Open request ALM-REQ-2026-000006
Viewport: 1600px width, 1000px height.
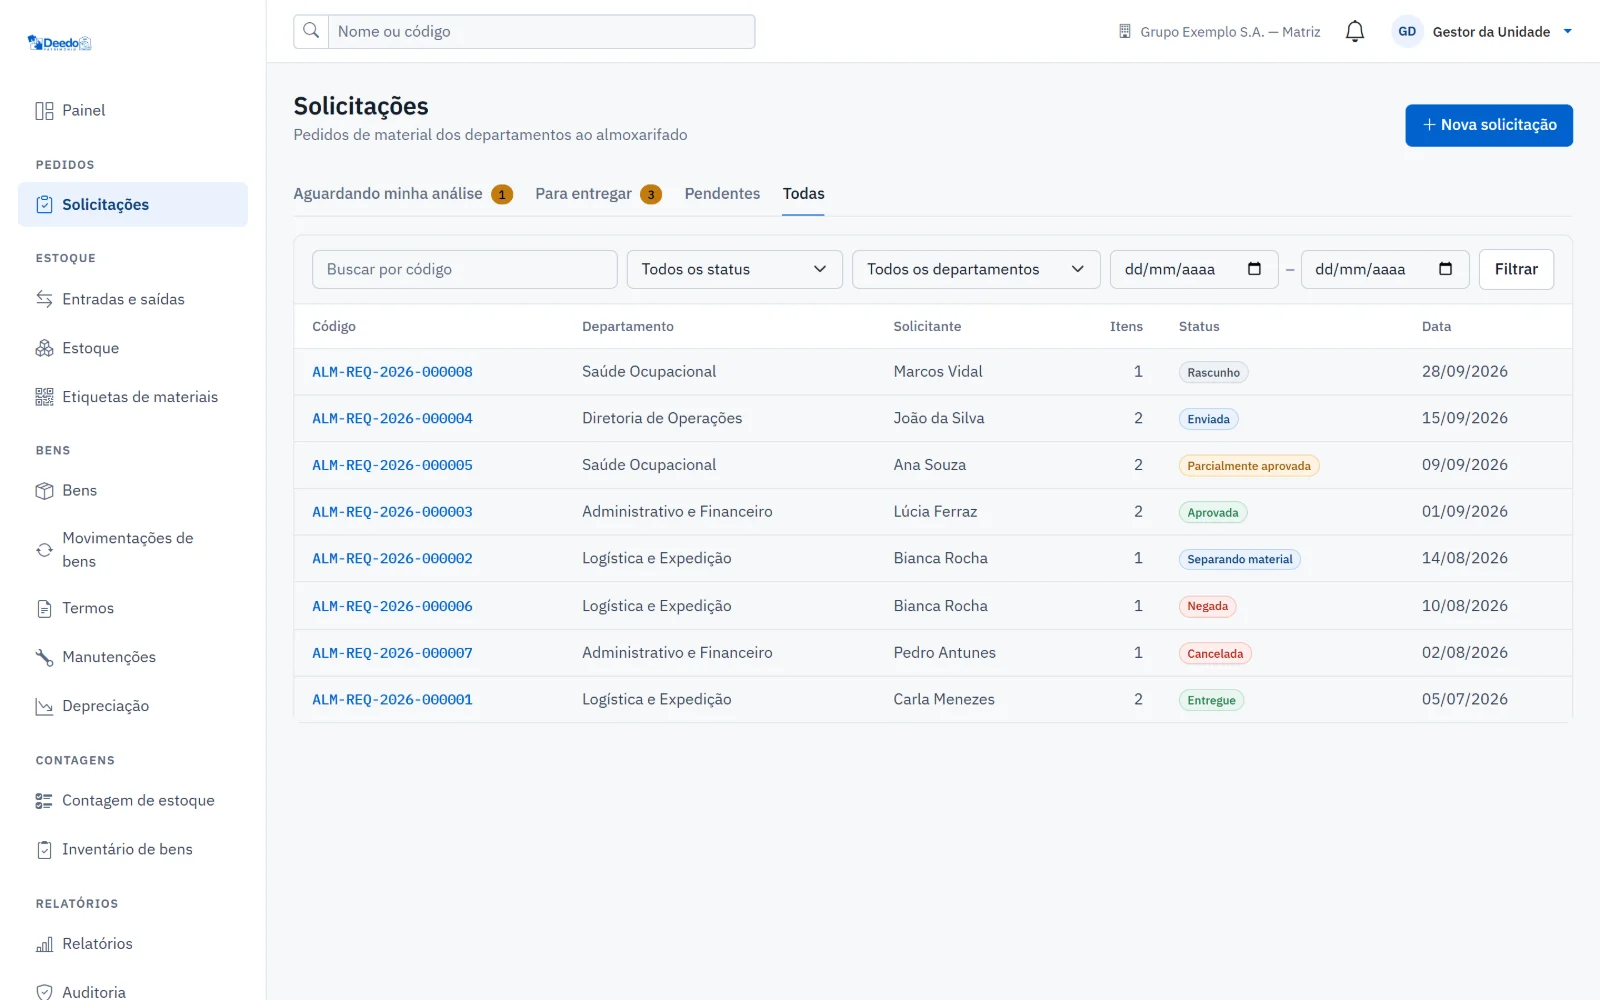pyautogui.click(x=392, y=606)
